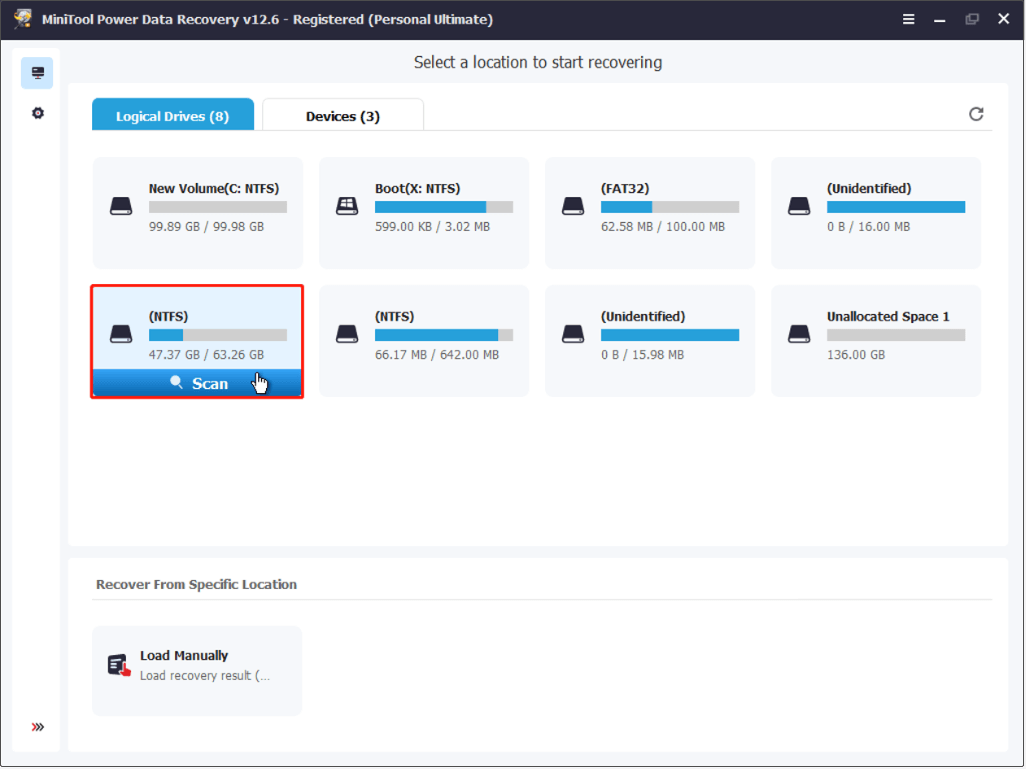The height and width of the screenshot is (769, 1026).
Task: Click the 47.37 GB / 63.26 GB size text
Action: pos(207,355)
